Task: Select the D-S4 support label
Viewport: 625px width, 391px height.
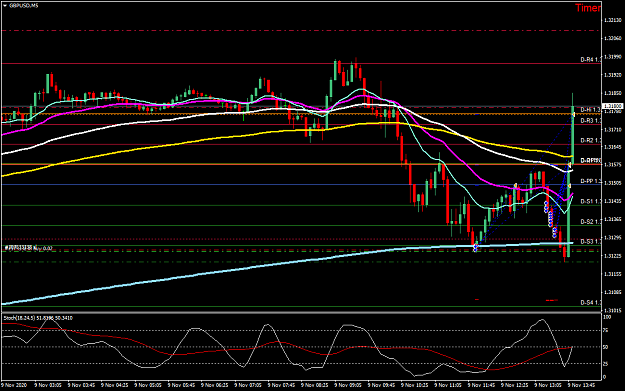Action: 590,303
